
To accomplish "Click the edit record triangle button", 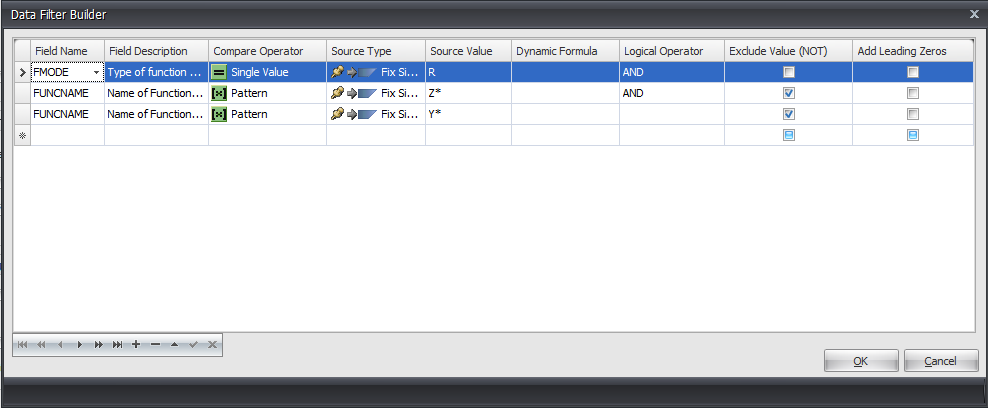I will tap(174, 345).
